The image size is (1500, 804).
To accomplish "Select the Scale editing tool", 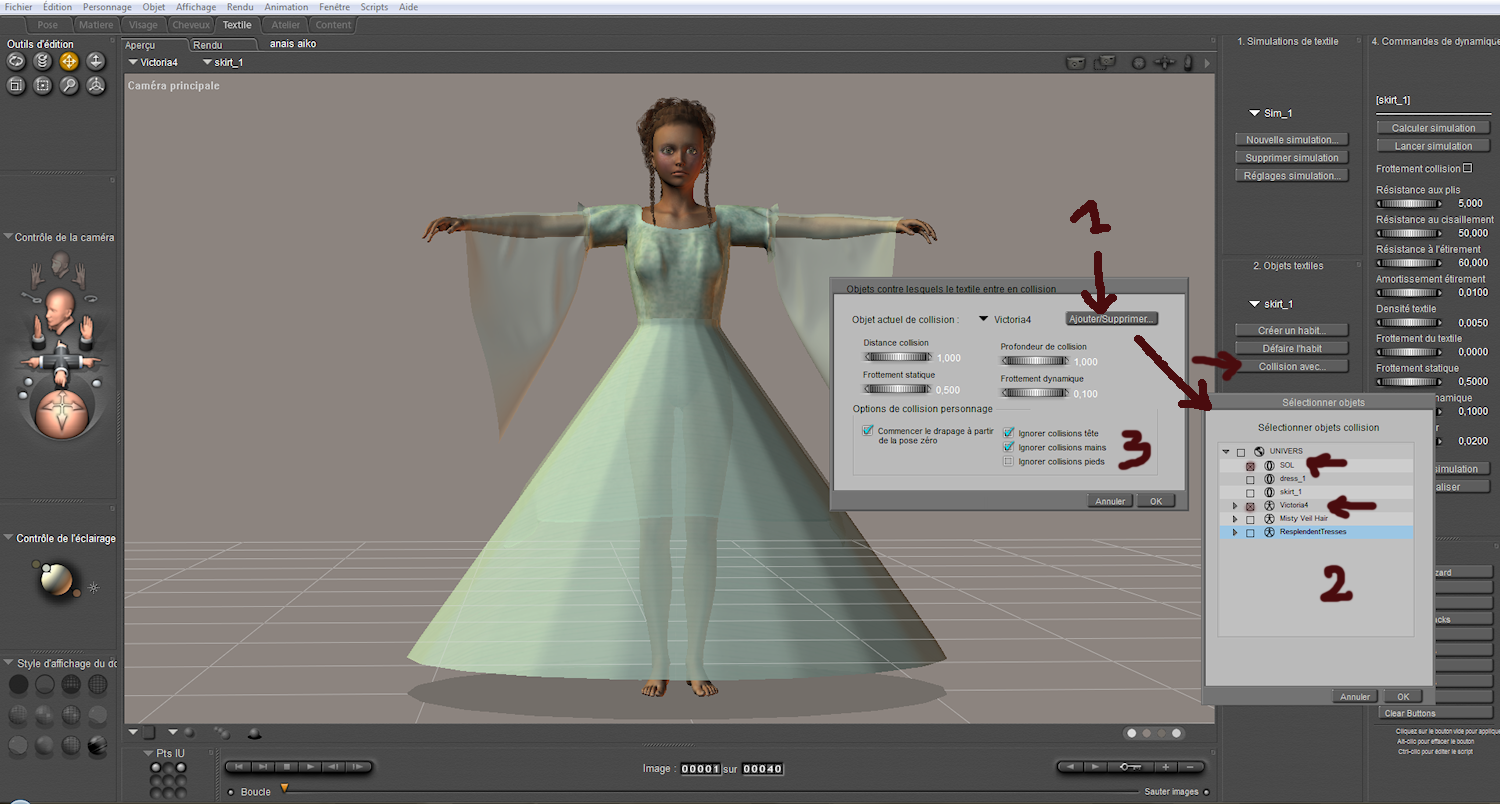I will tap(16, 86).
